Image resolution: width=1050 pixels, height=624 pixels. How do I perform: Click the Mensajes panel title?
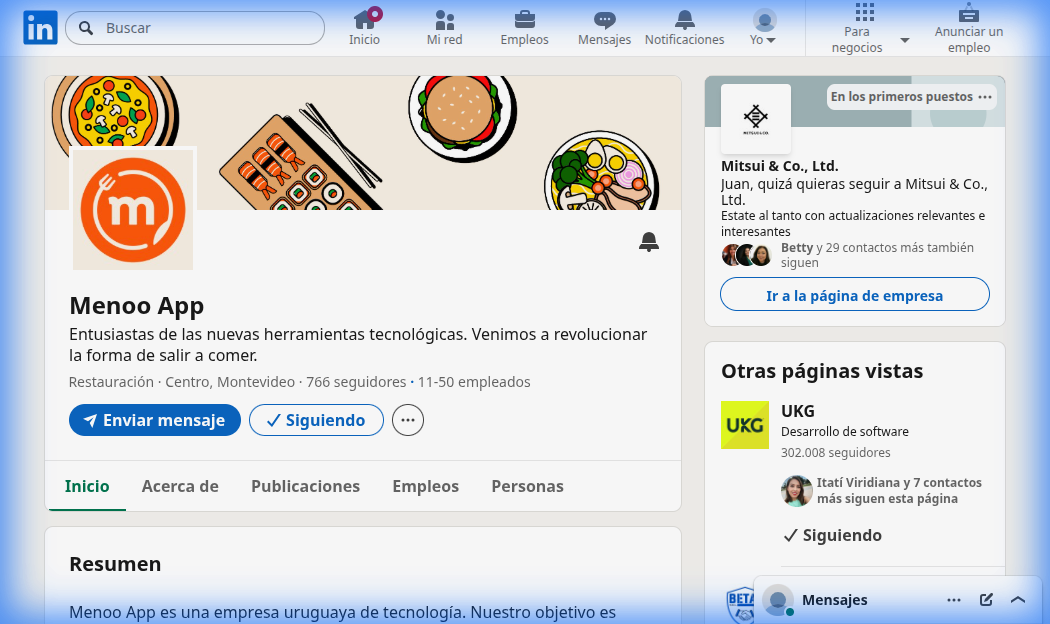(x=834, y=600)
